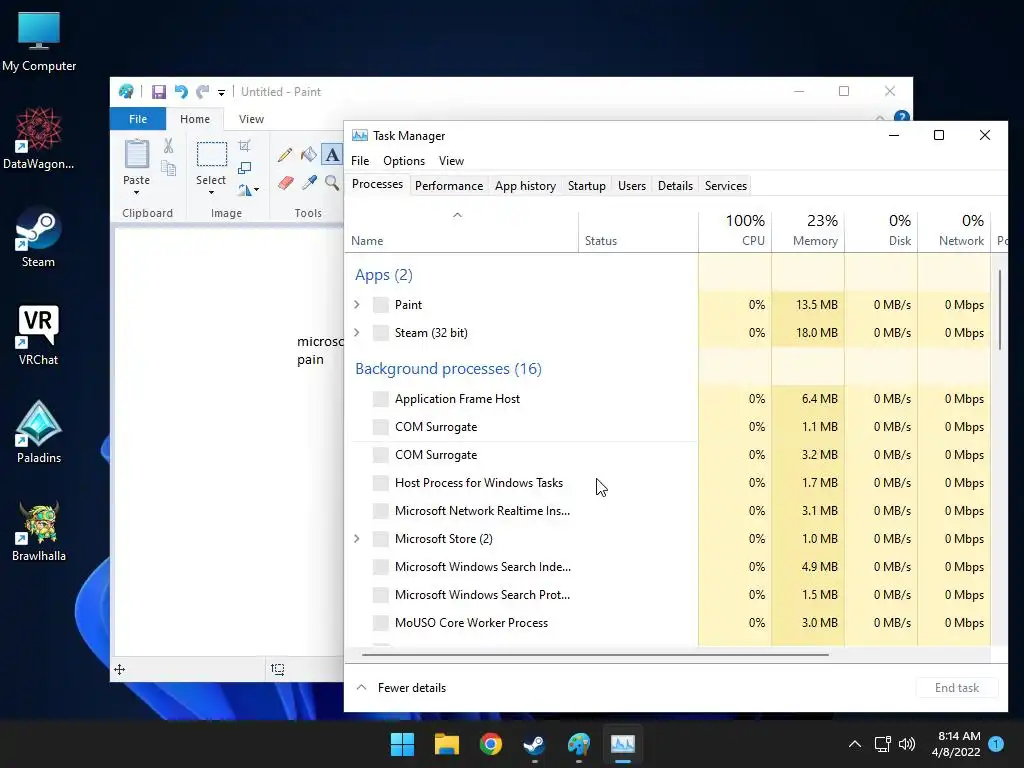Expand the Microsoft Store (2) process row

click(x=357, y=539)
